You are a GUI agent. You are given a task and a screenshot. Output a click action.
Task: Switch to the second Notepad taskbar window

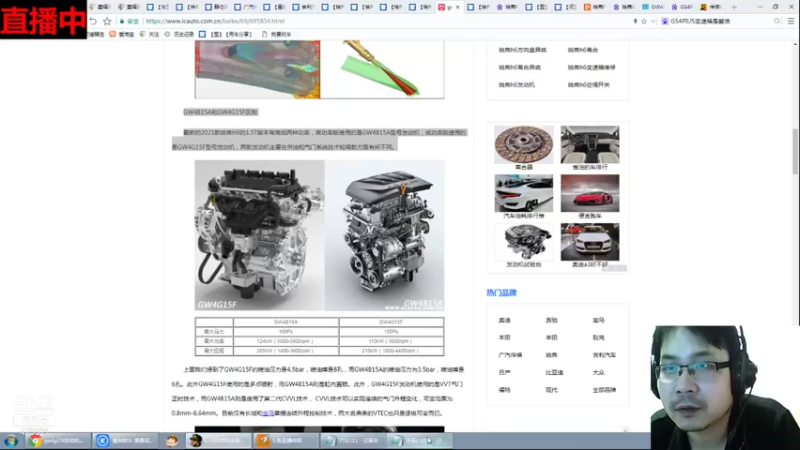419,441
